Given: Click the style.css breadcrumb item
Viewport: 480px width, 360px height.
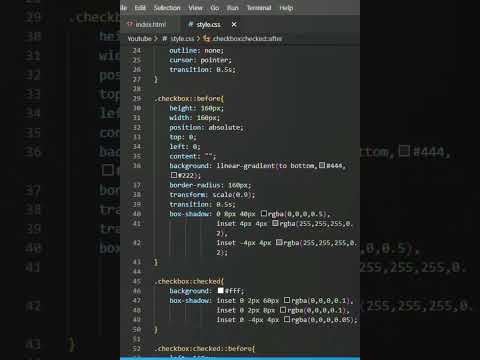Looking at the screenshot, I should click(x=182, y=39).
